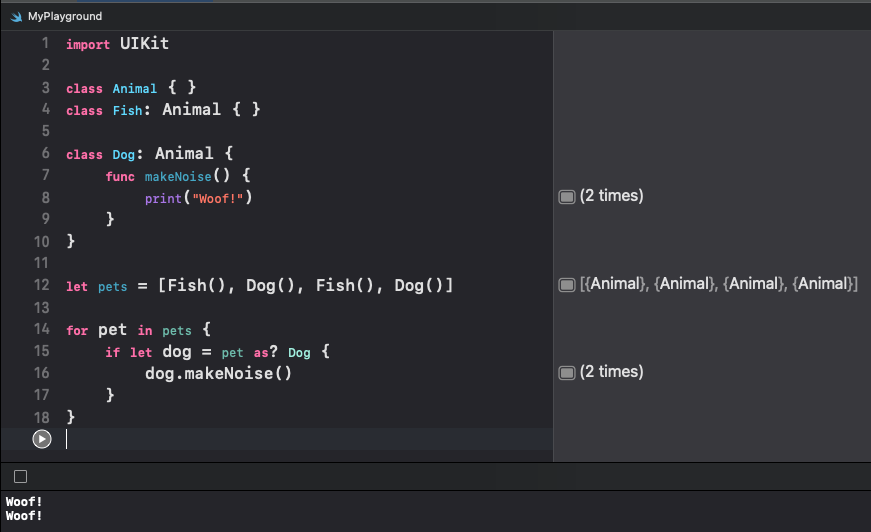Open the Swift playground file icon
Image resolution: width=871 pixels, height=532 pixels.
17,17
